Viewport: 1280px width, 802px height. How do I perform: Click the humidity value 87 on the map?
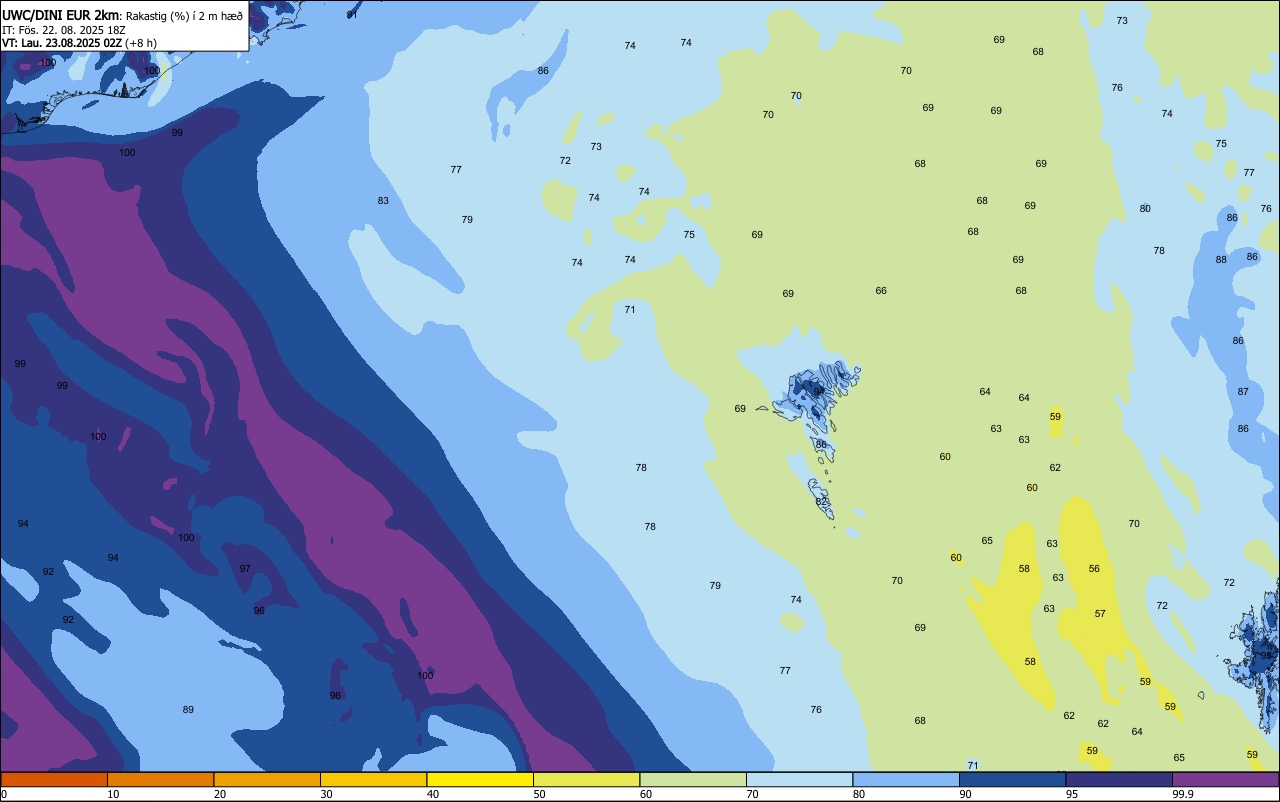pyautogui.click(x=1243, y=392)
